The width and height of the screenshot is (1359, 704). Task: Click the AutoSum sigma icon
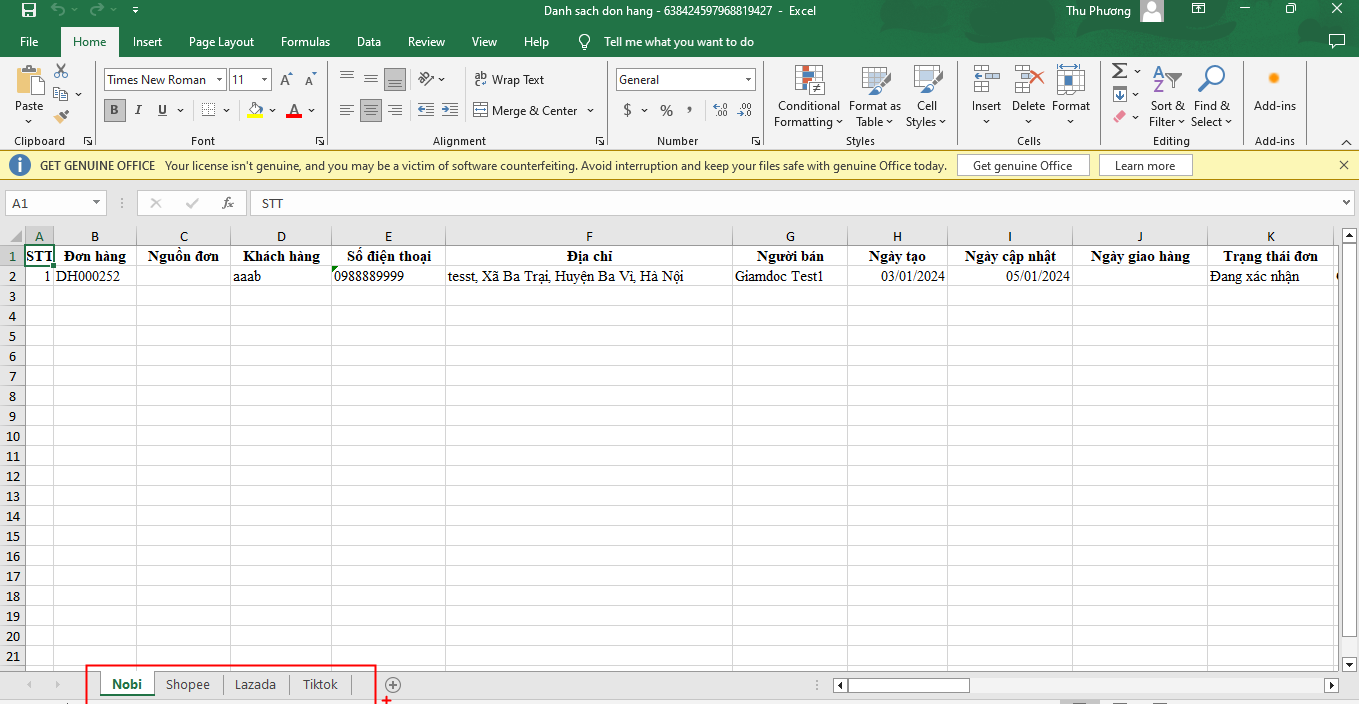click(x=1120, y=71)
